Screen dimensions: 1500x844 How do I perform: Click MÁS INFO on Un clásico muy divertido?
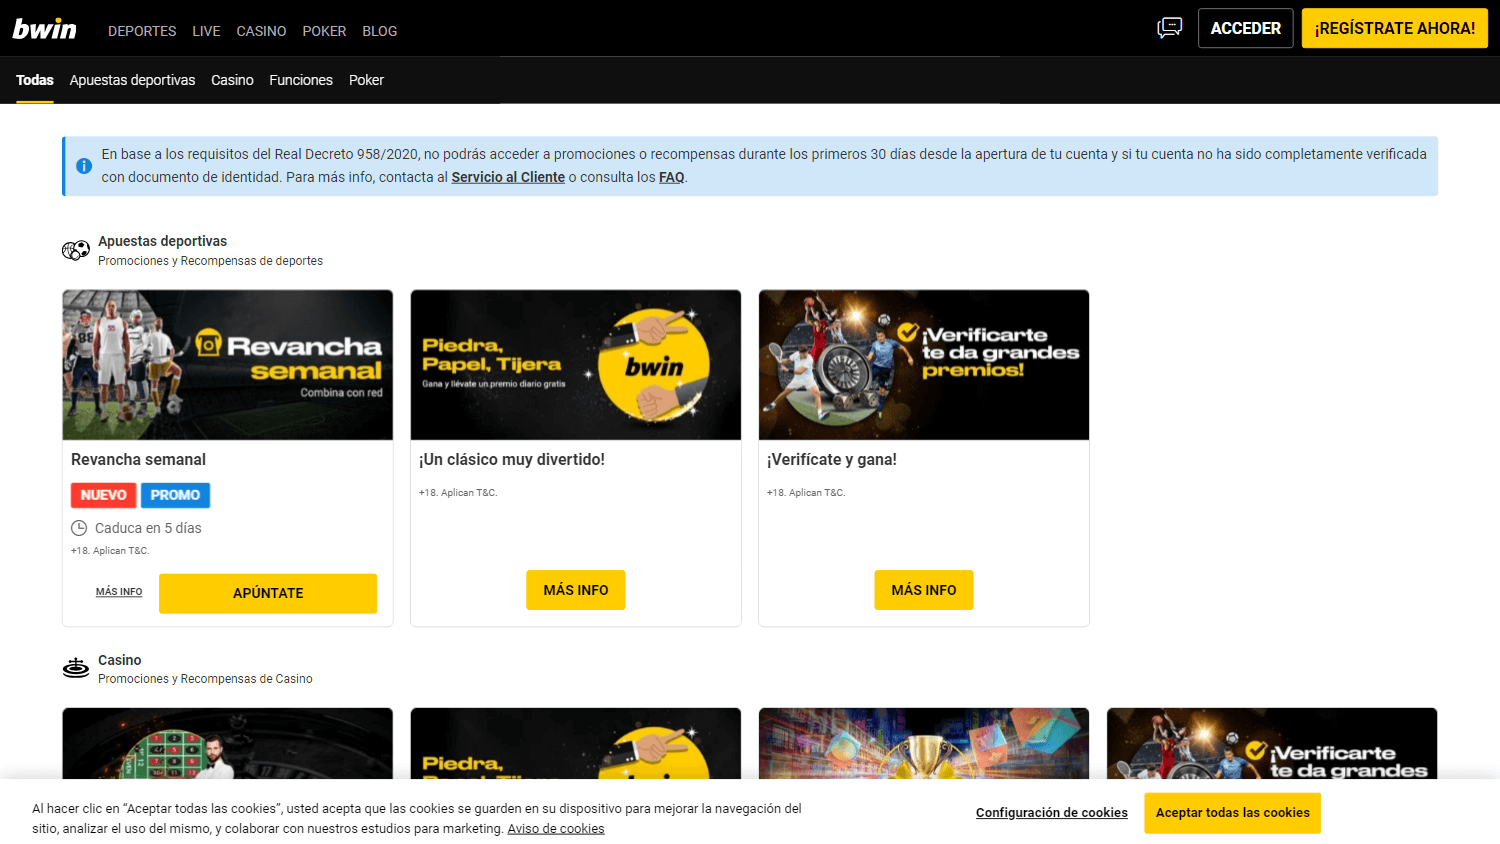pyautogui.click(x=576, y=590)
